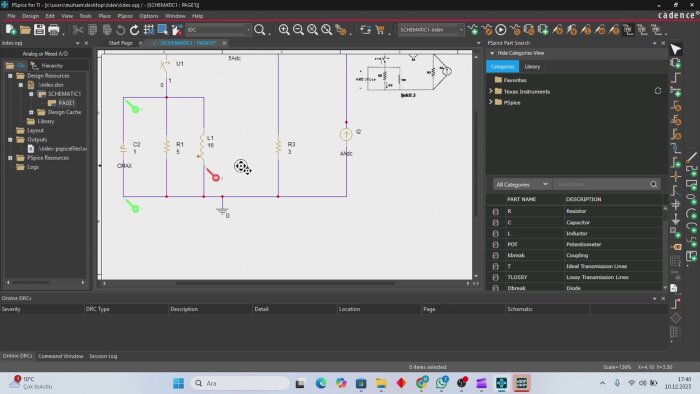This screenshot has width=700, height=394.
Task: Open the All Categories dropdown
Action: coord(521,184)
